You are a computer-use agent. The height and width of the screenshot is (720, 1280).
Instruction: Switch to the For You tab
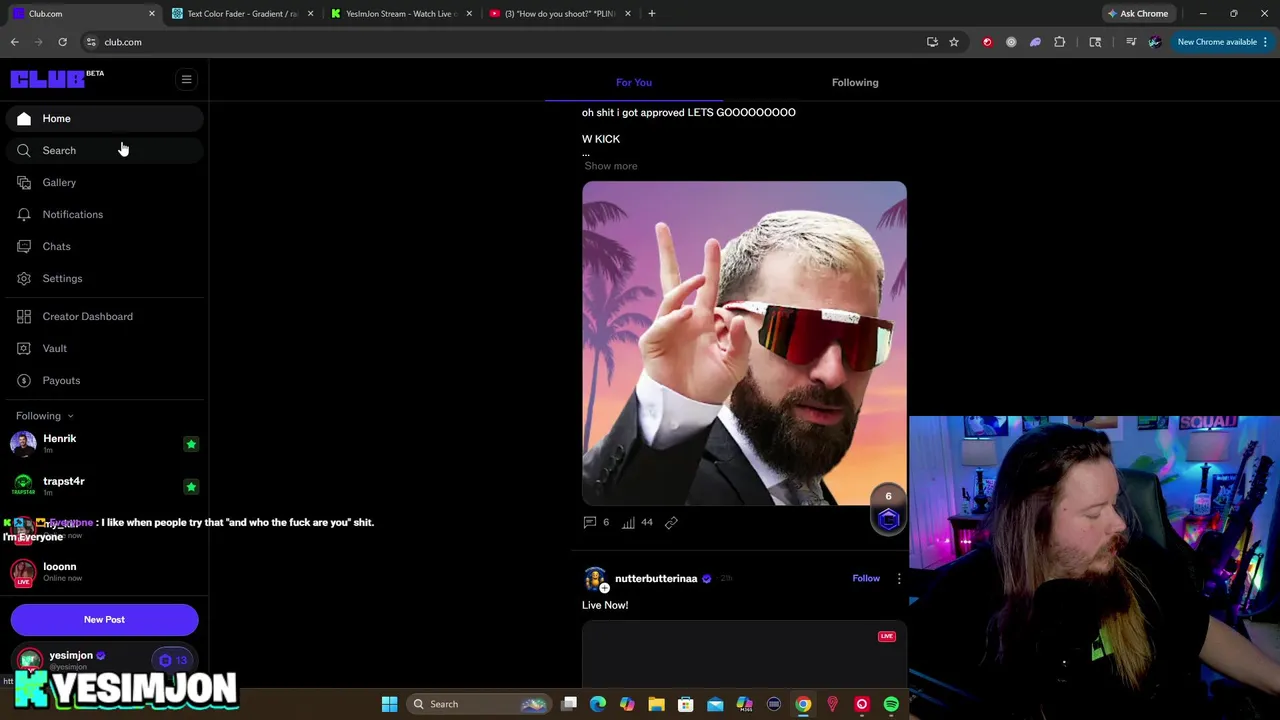[634, 82]
